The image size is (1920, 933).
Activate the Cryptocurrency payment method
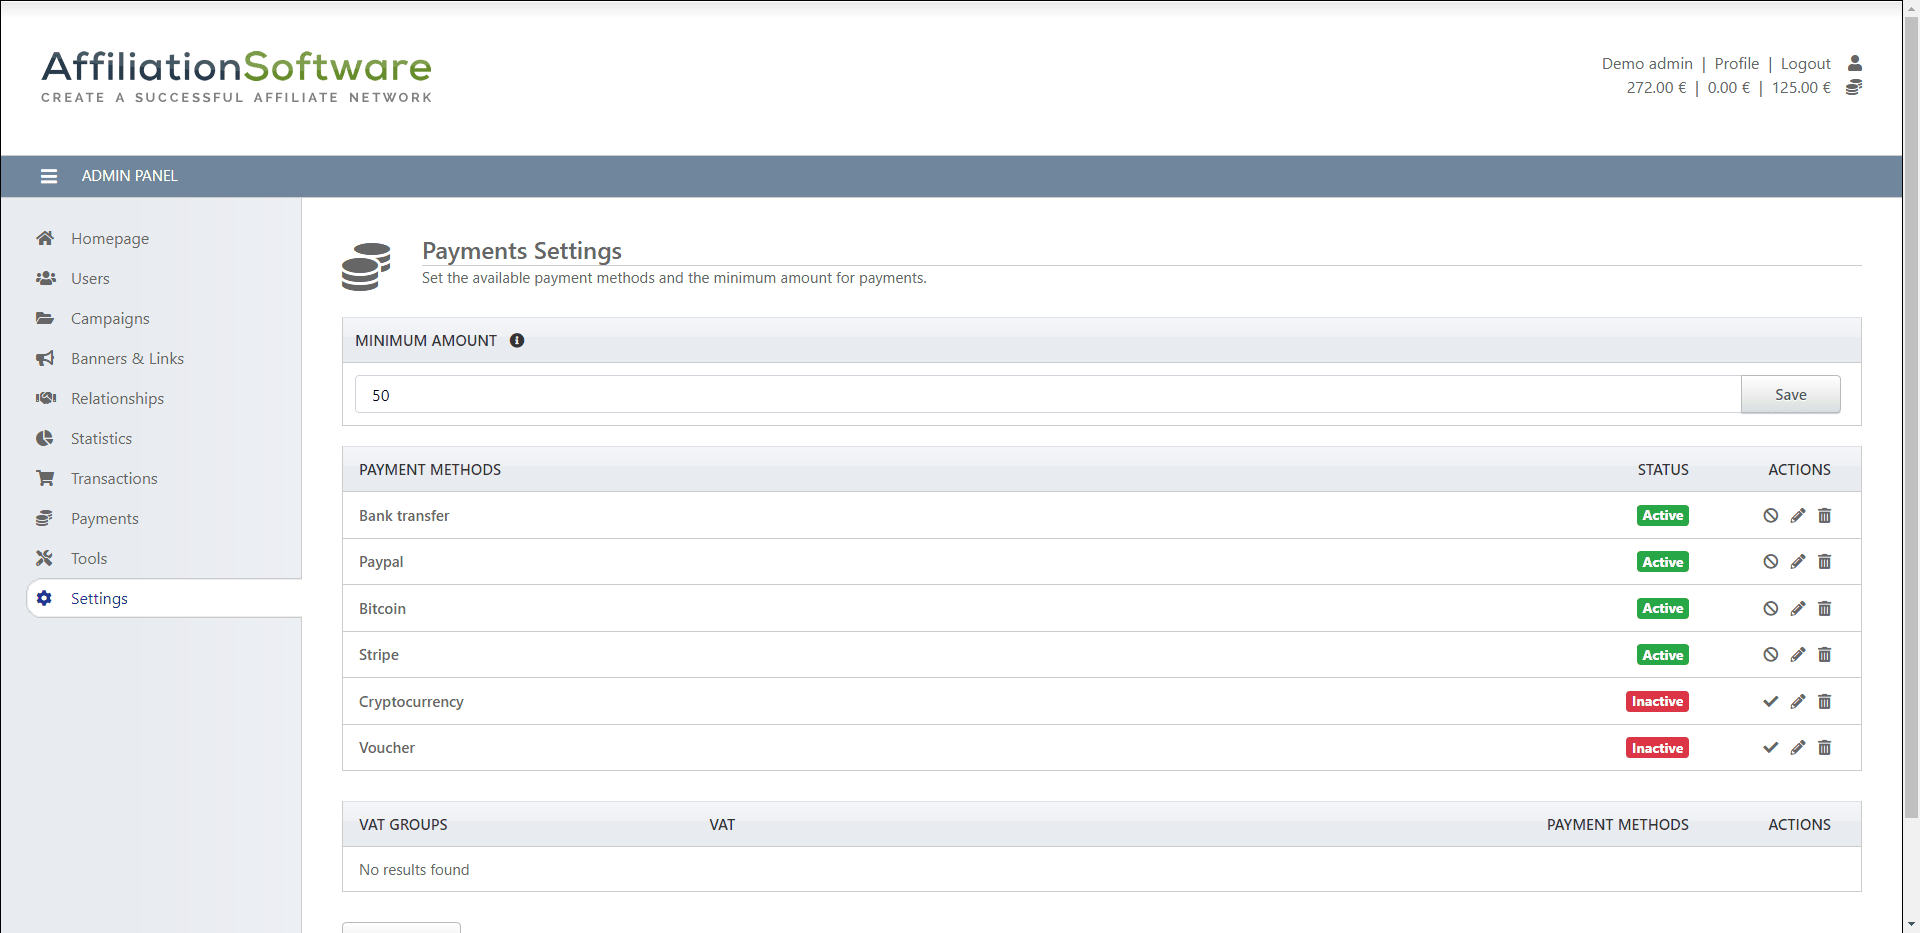1770,702
